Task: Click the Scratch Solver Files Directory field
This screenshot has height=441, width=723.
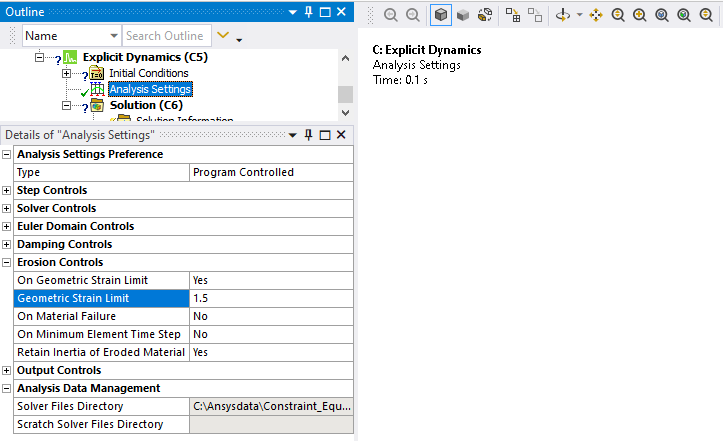Action: pos(271,424)
